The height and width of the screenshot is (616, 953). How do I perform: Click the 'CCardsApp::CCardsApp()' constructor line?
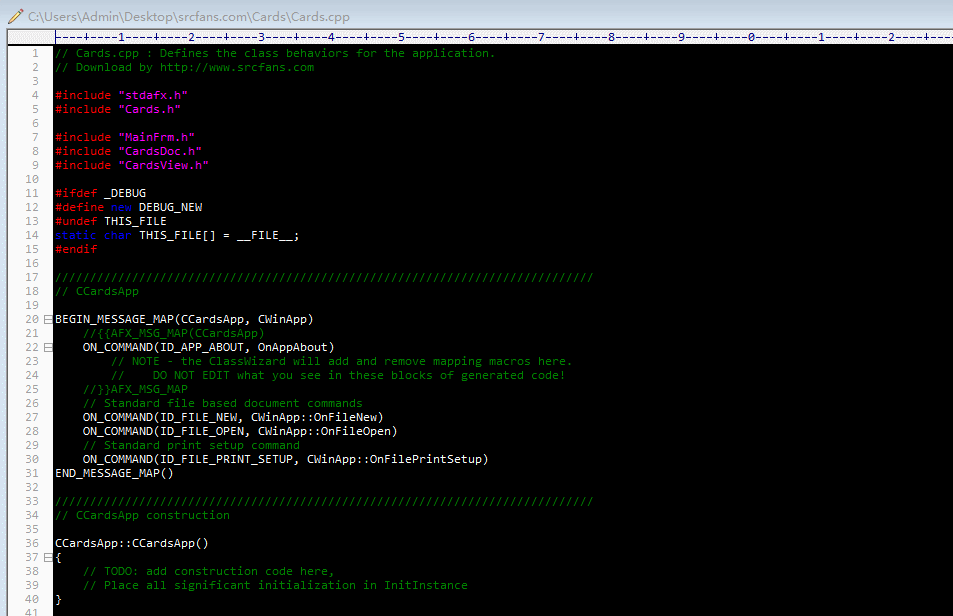click(x=132, y=543)
